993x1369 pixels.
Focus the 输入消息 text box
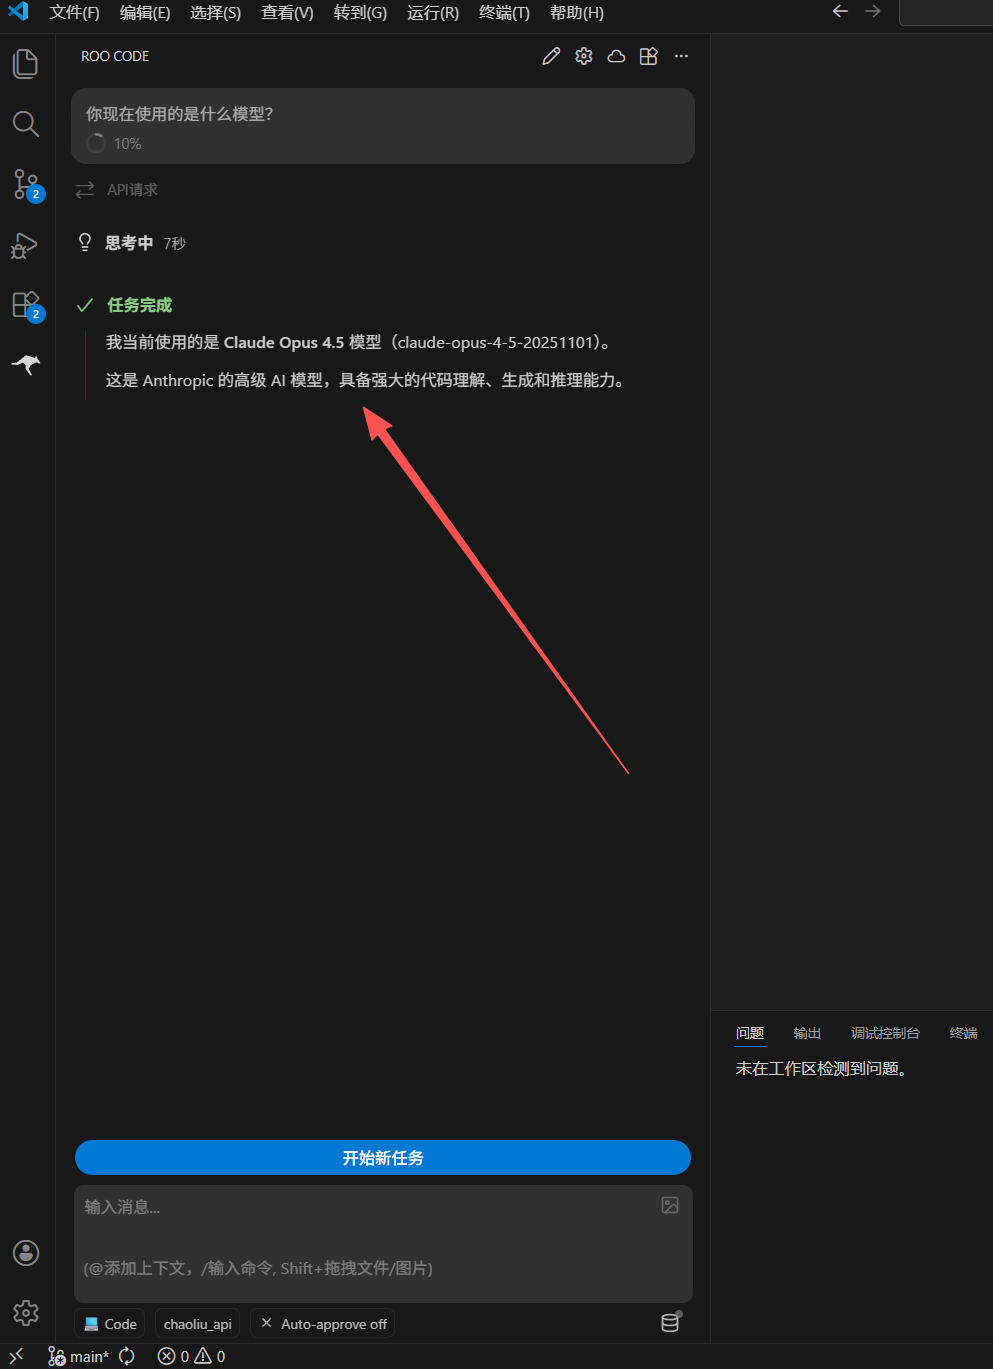(x=383, y=1243)
